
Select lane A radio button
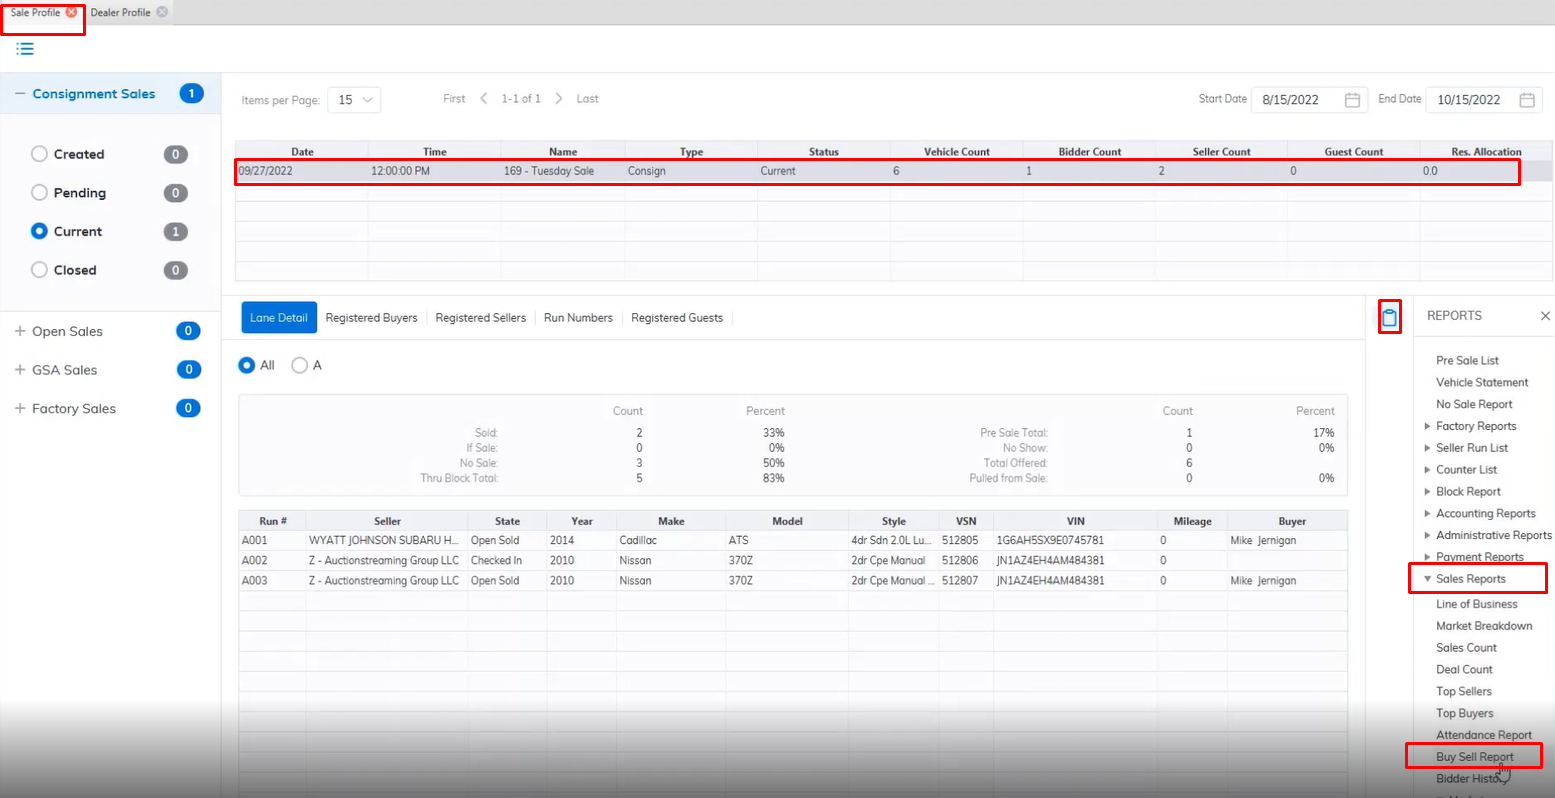[x=299, y=366]
